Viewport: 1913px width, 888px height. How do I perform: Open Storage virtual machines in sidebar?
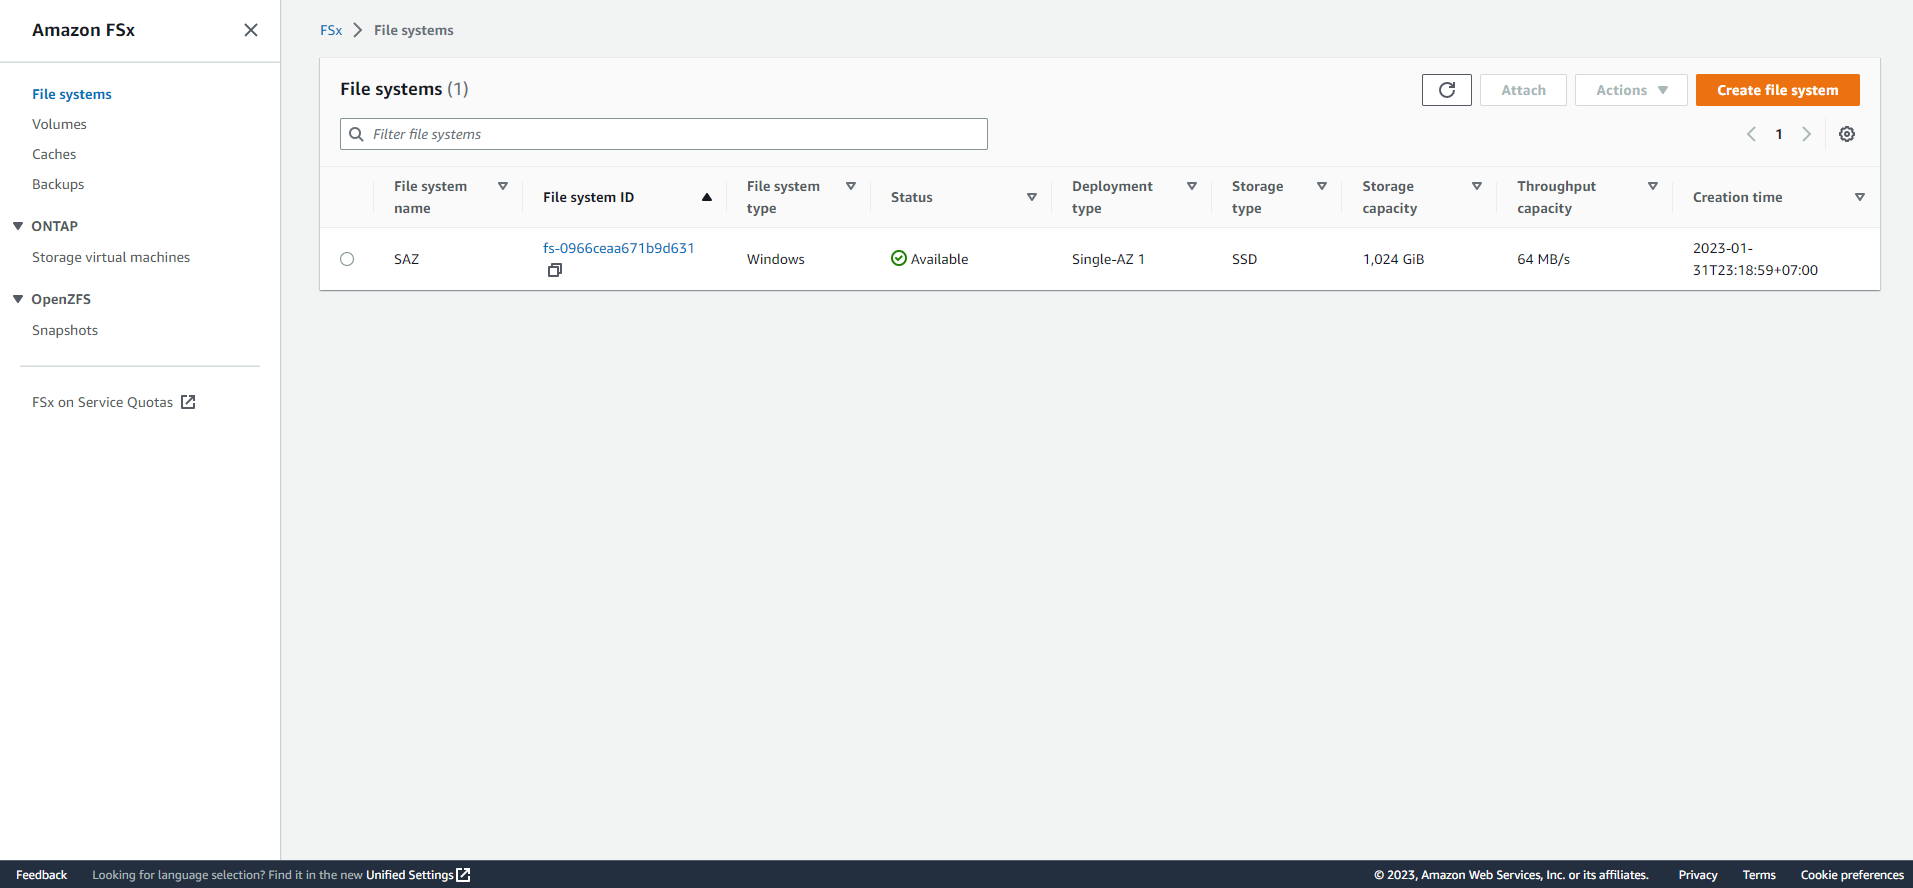point(111,257)
